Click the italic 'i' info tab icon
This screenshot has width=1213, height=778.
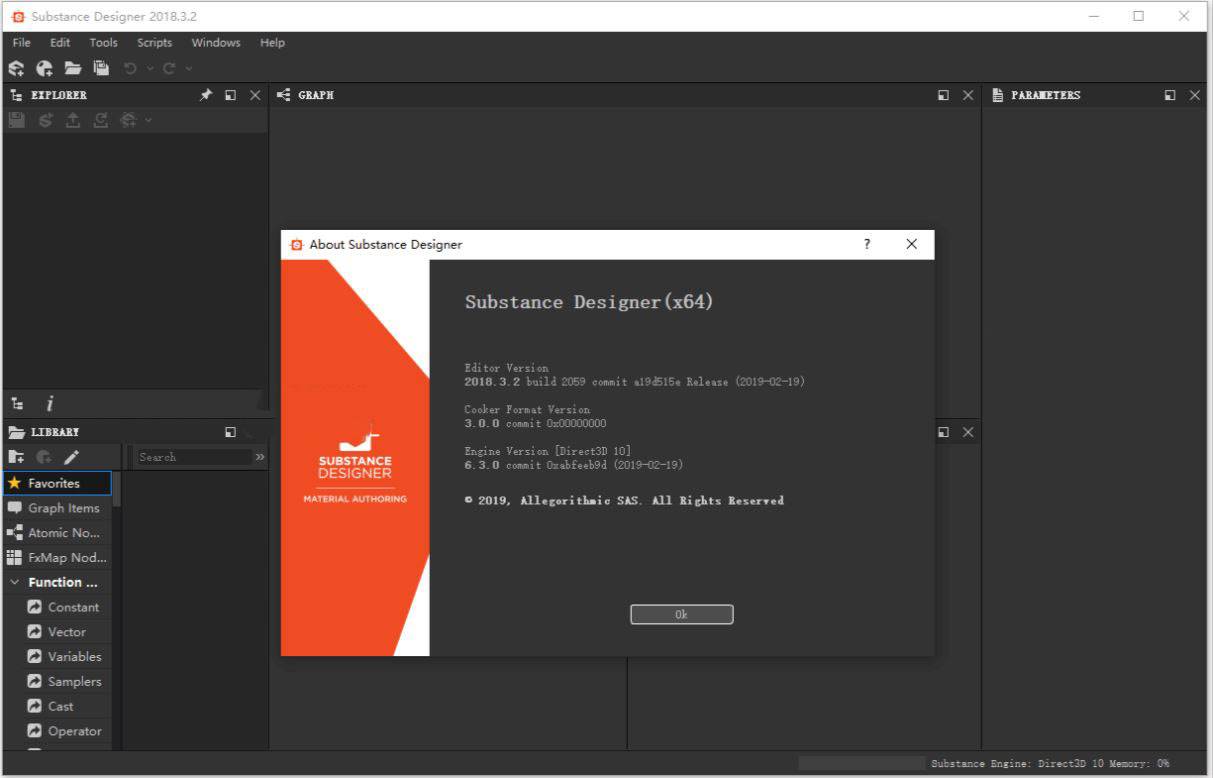click(49, 404)
